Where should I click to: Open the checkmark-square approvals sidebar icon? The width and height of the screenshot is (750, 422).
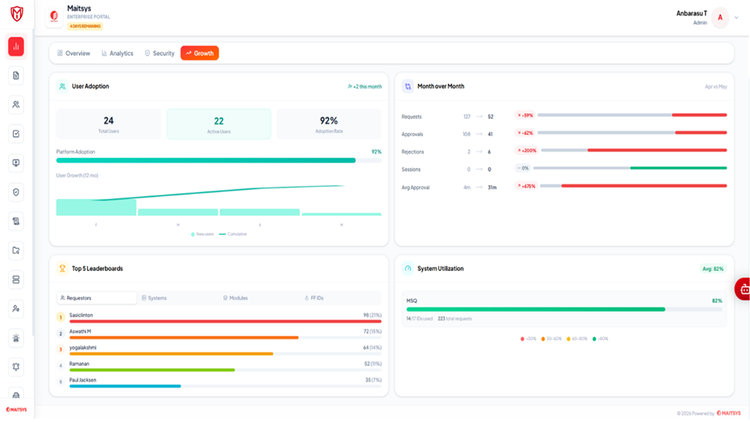16,134
